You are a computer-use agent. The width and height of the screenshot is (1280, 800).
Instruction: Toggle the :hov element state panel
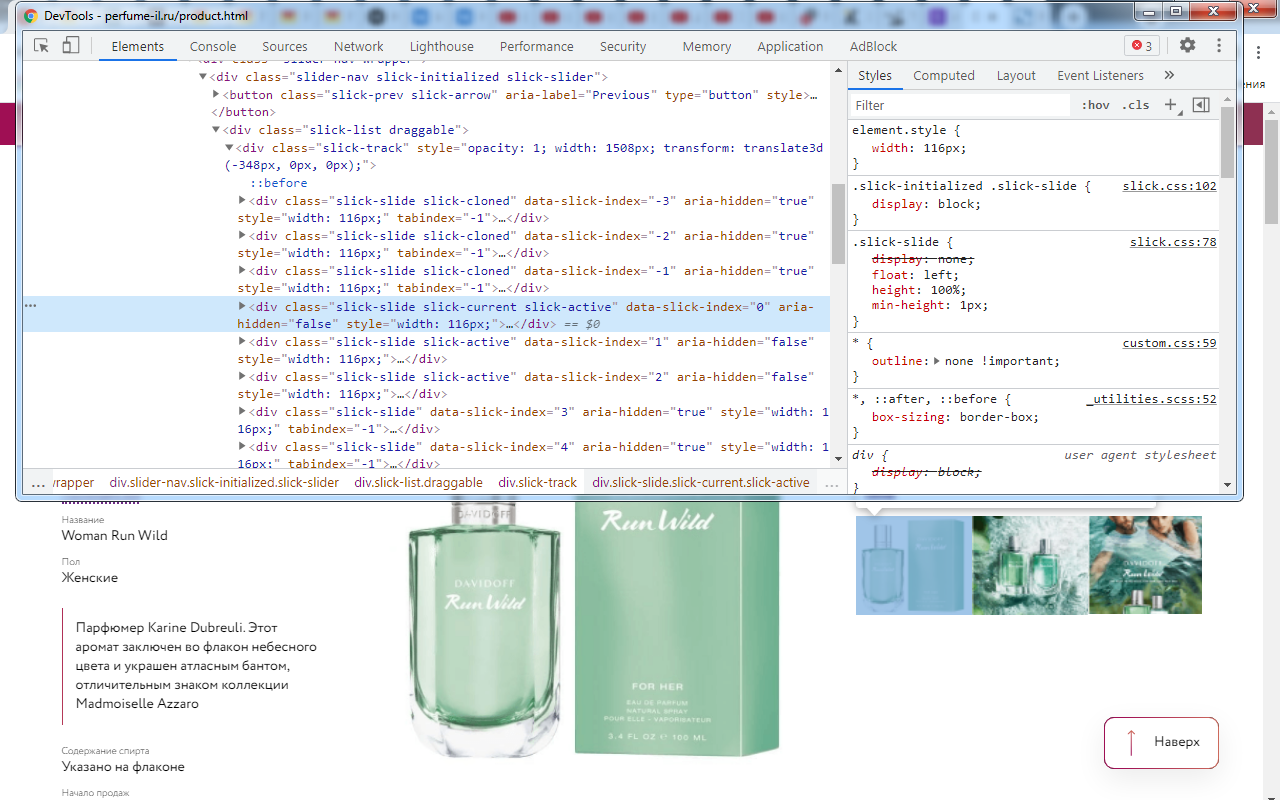(x=1095, y=105)
